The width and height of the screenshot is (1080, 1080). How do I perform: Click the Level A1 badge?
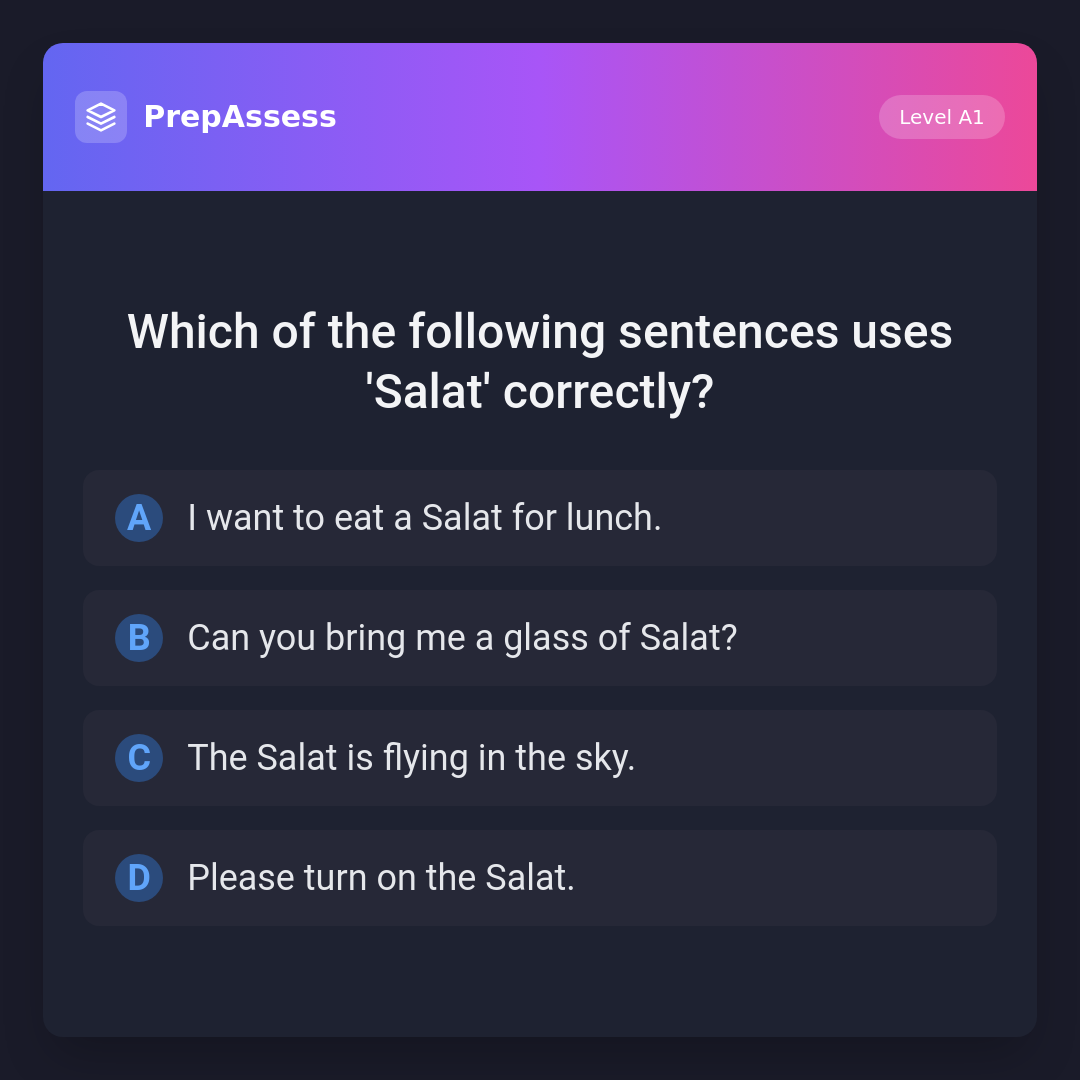click(x=941, y=117)
